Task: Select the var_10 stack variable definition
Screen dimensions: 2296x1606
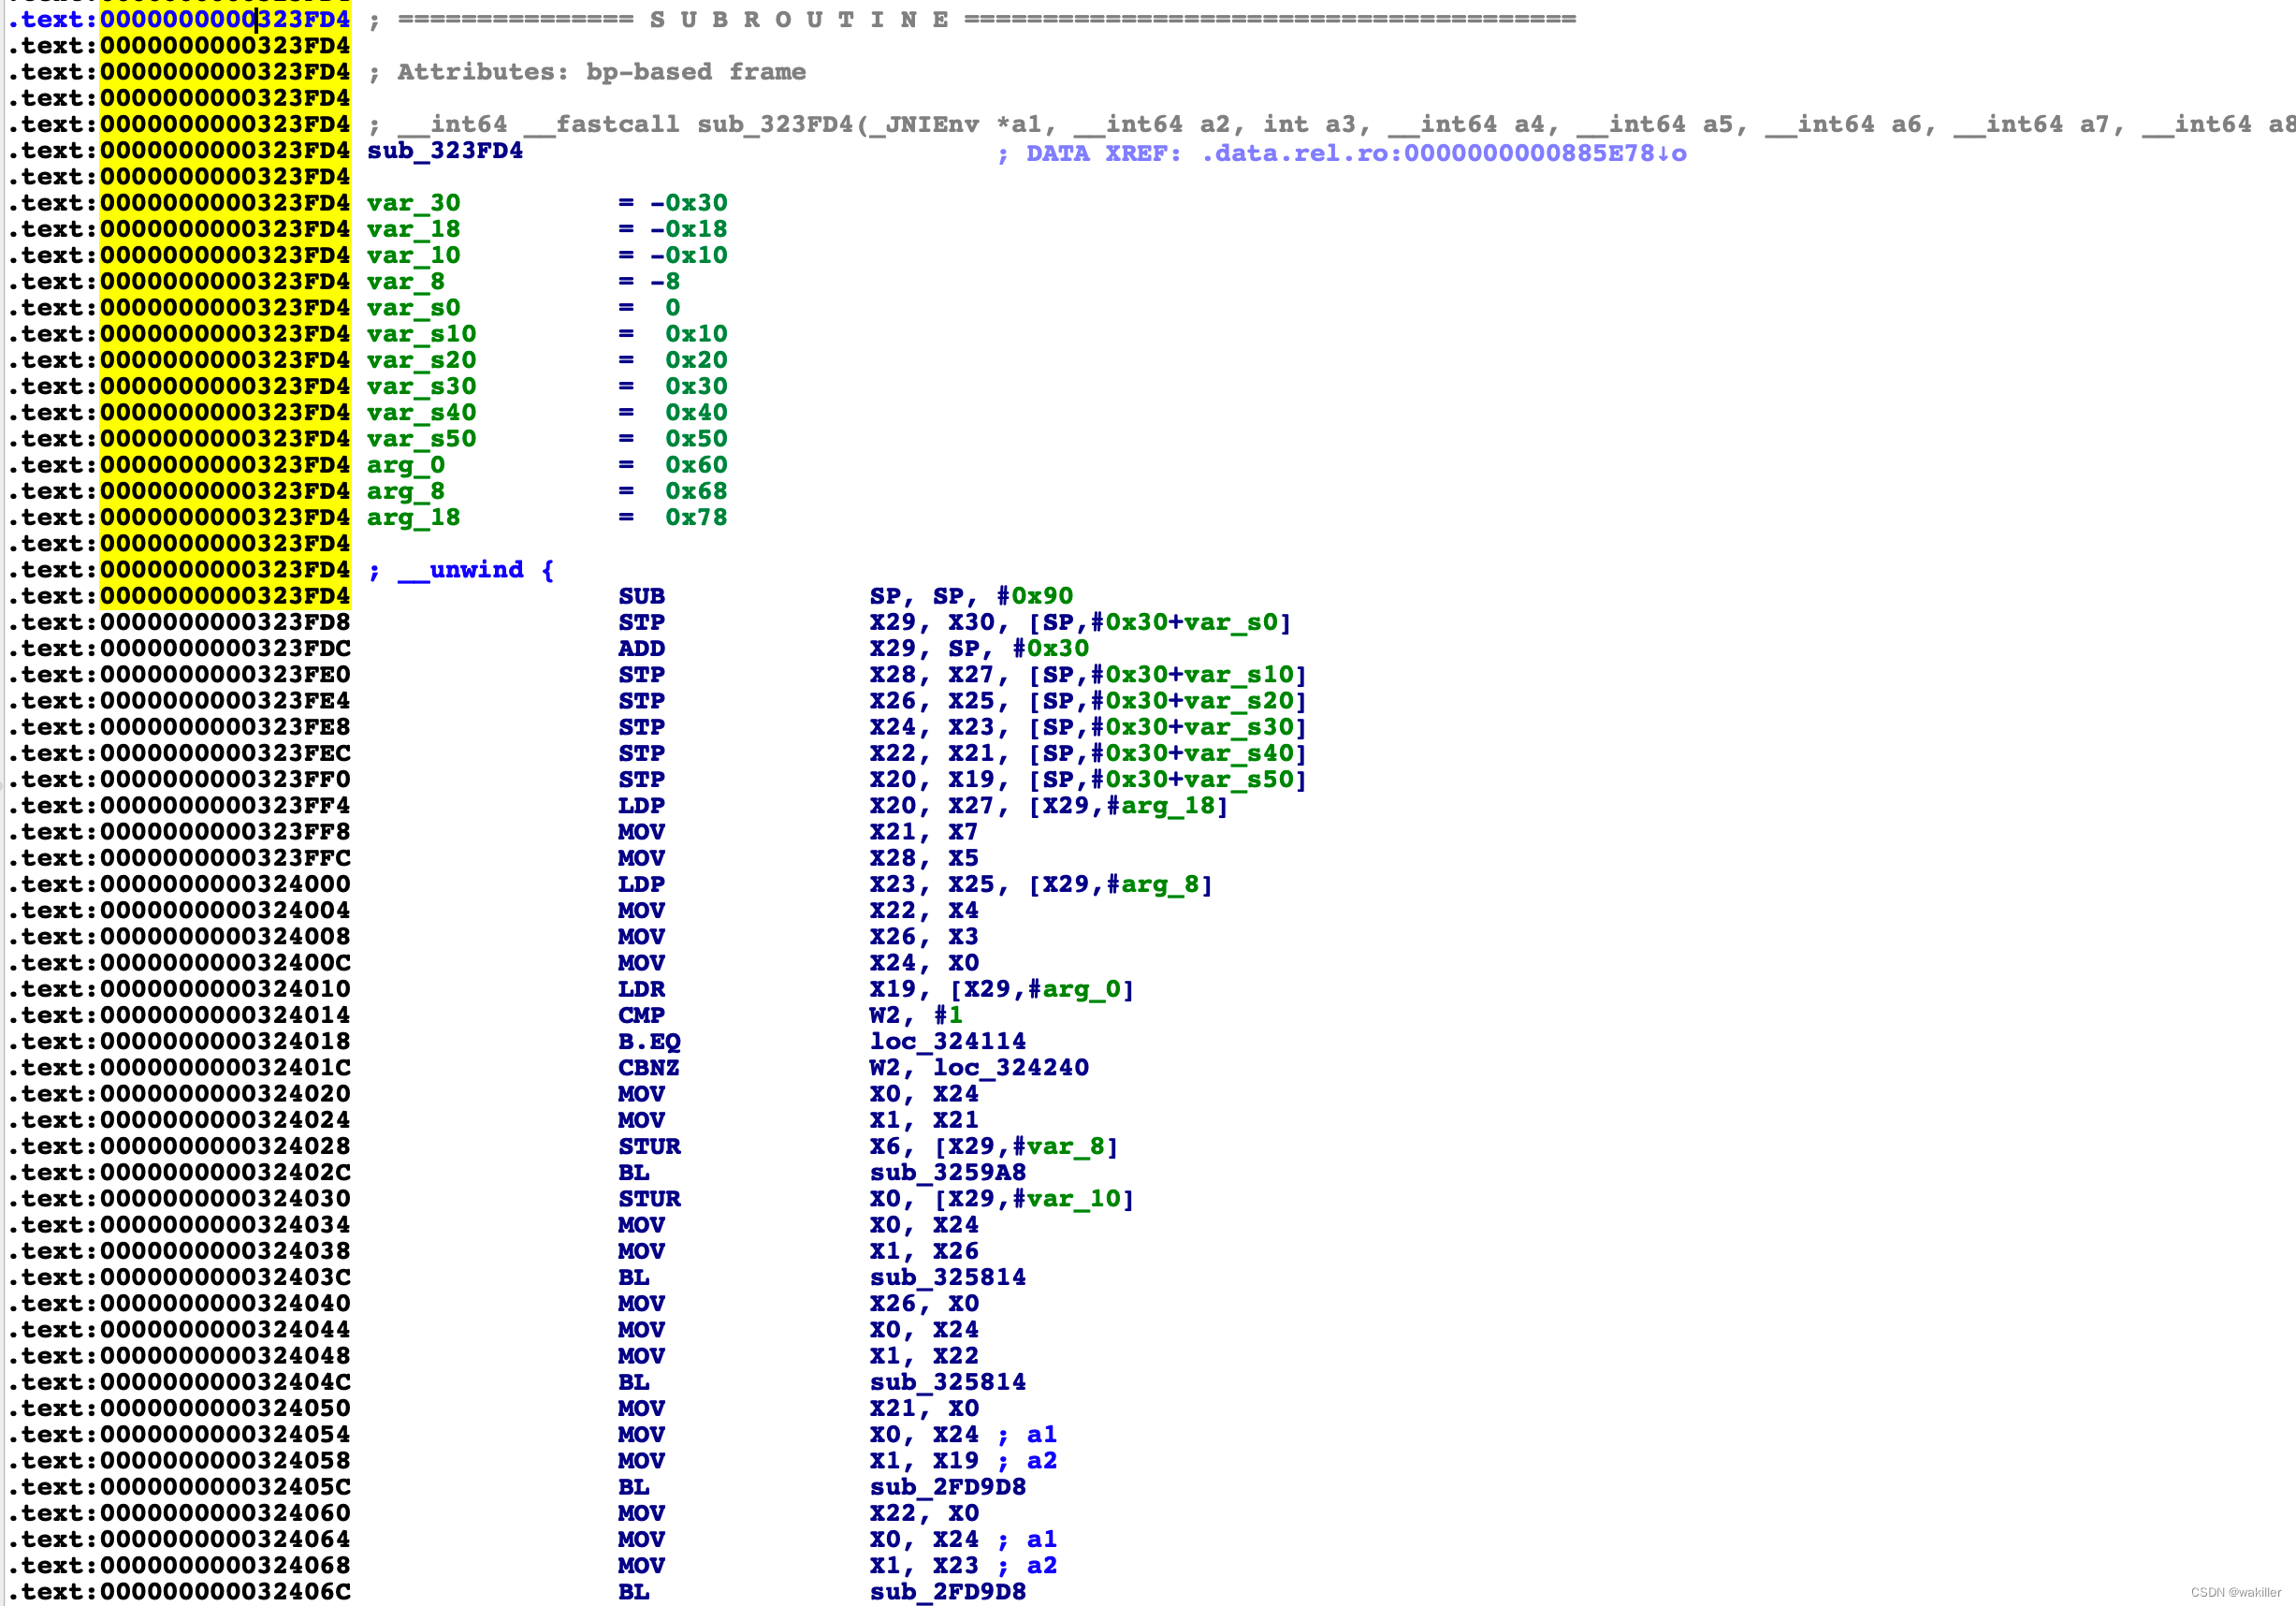Action: [413, 255]
